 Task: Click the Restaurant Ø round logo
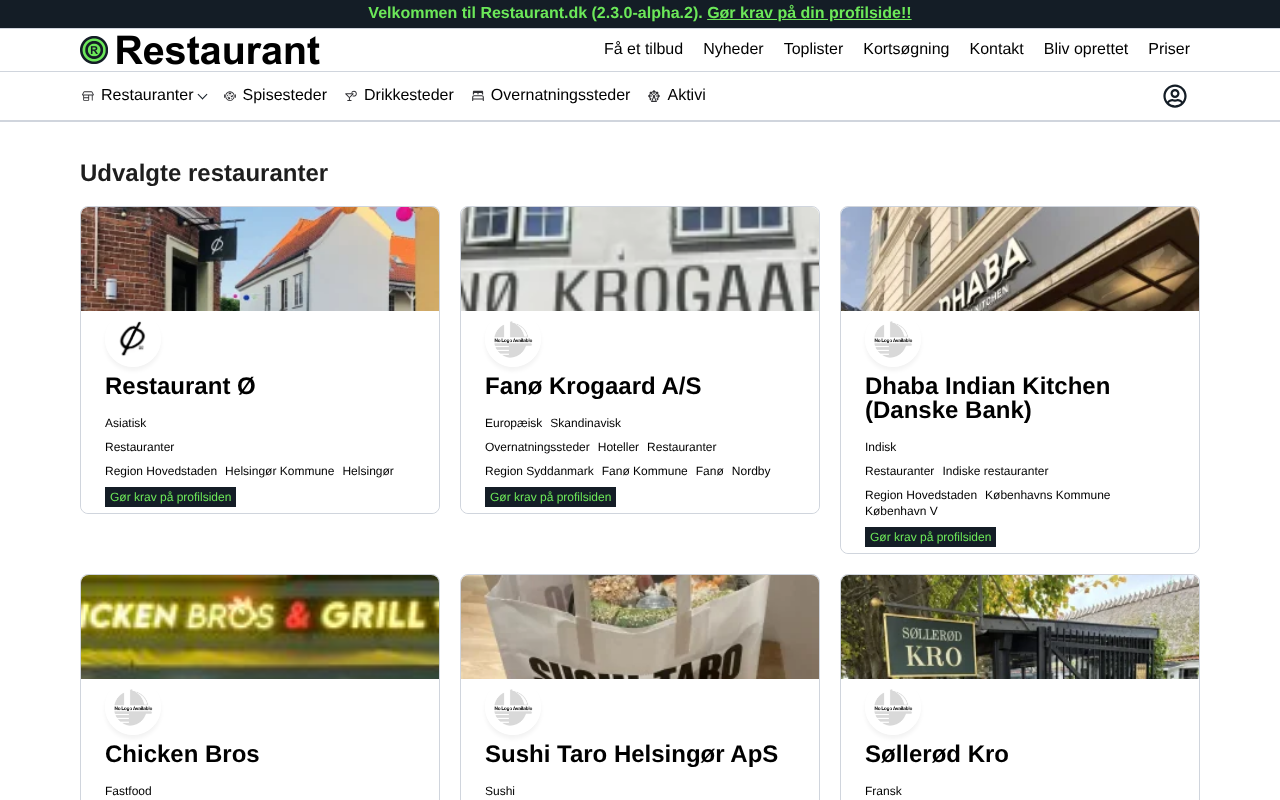click(x=133, y=339)
